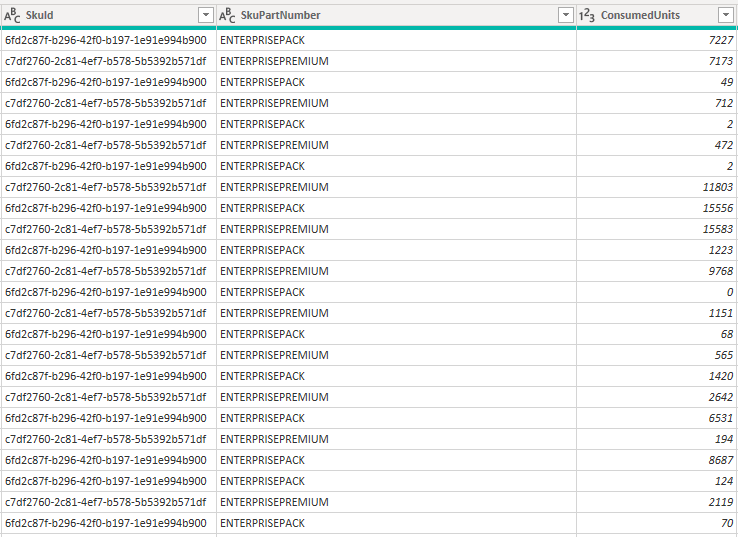
Task: Select the cell with value 70
Action: pos(657,523)
